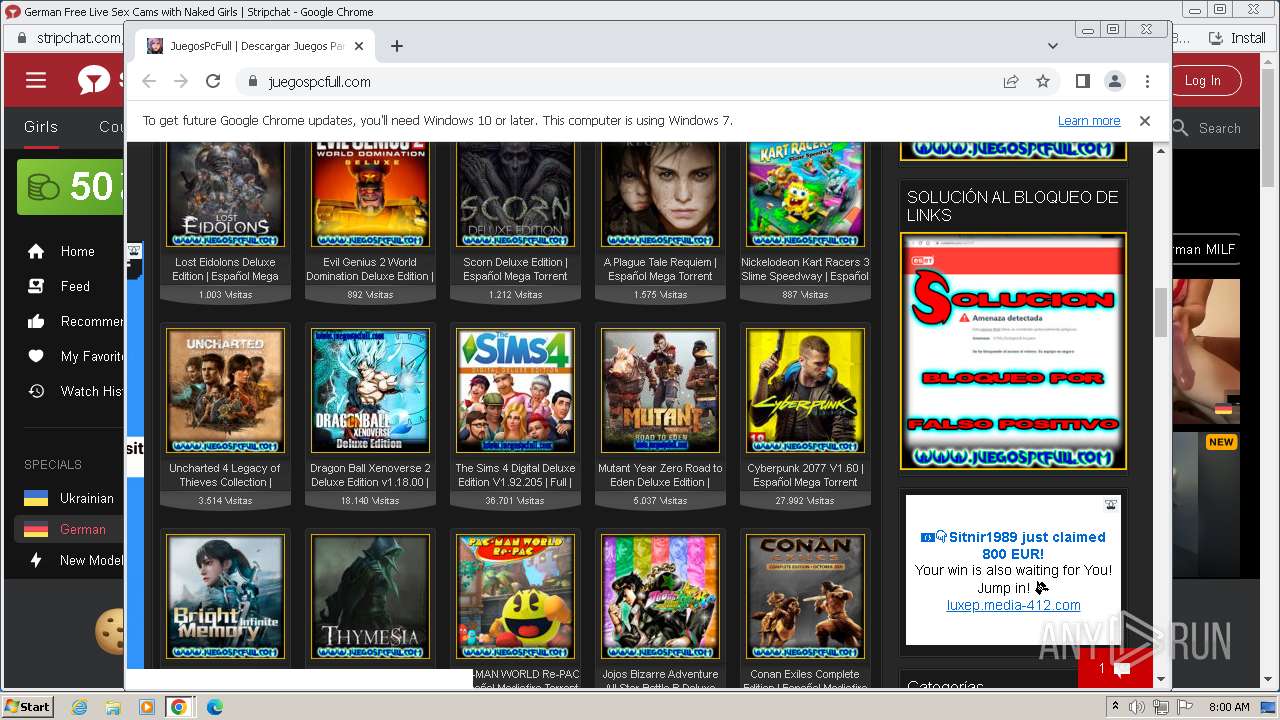The height and width of the screenshot is (720, 1280).
Task: Open Conan Exiles Complete Edition cover
Action: [805, 597]
